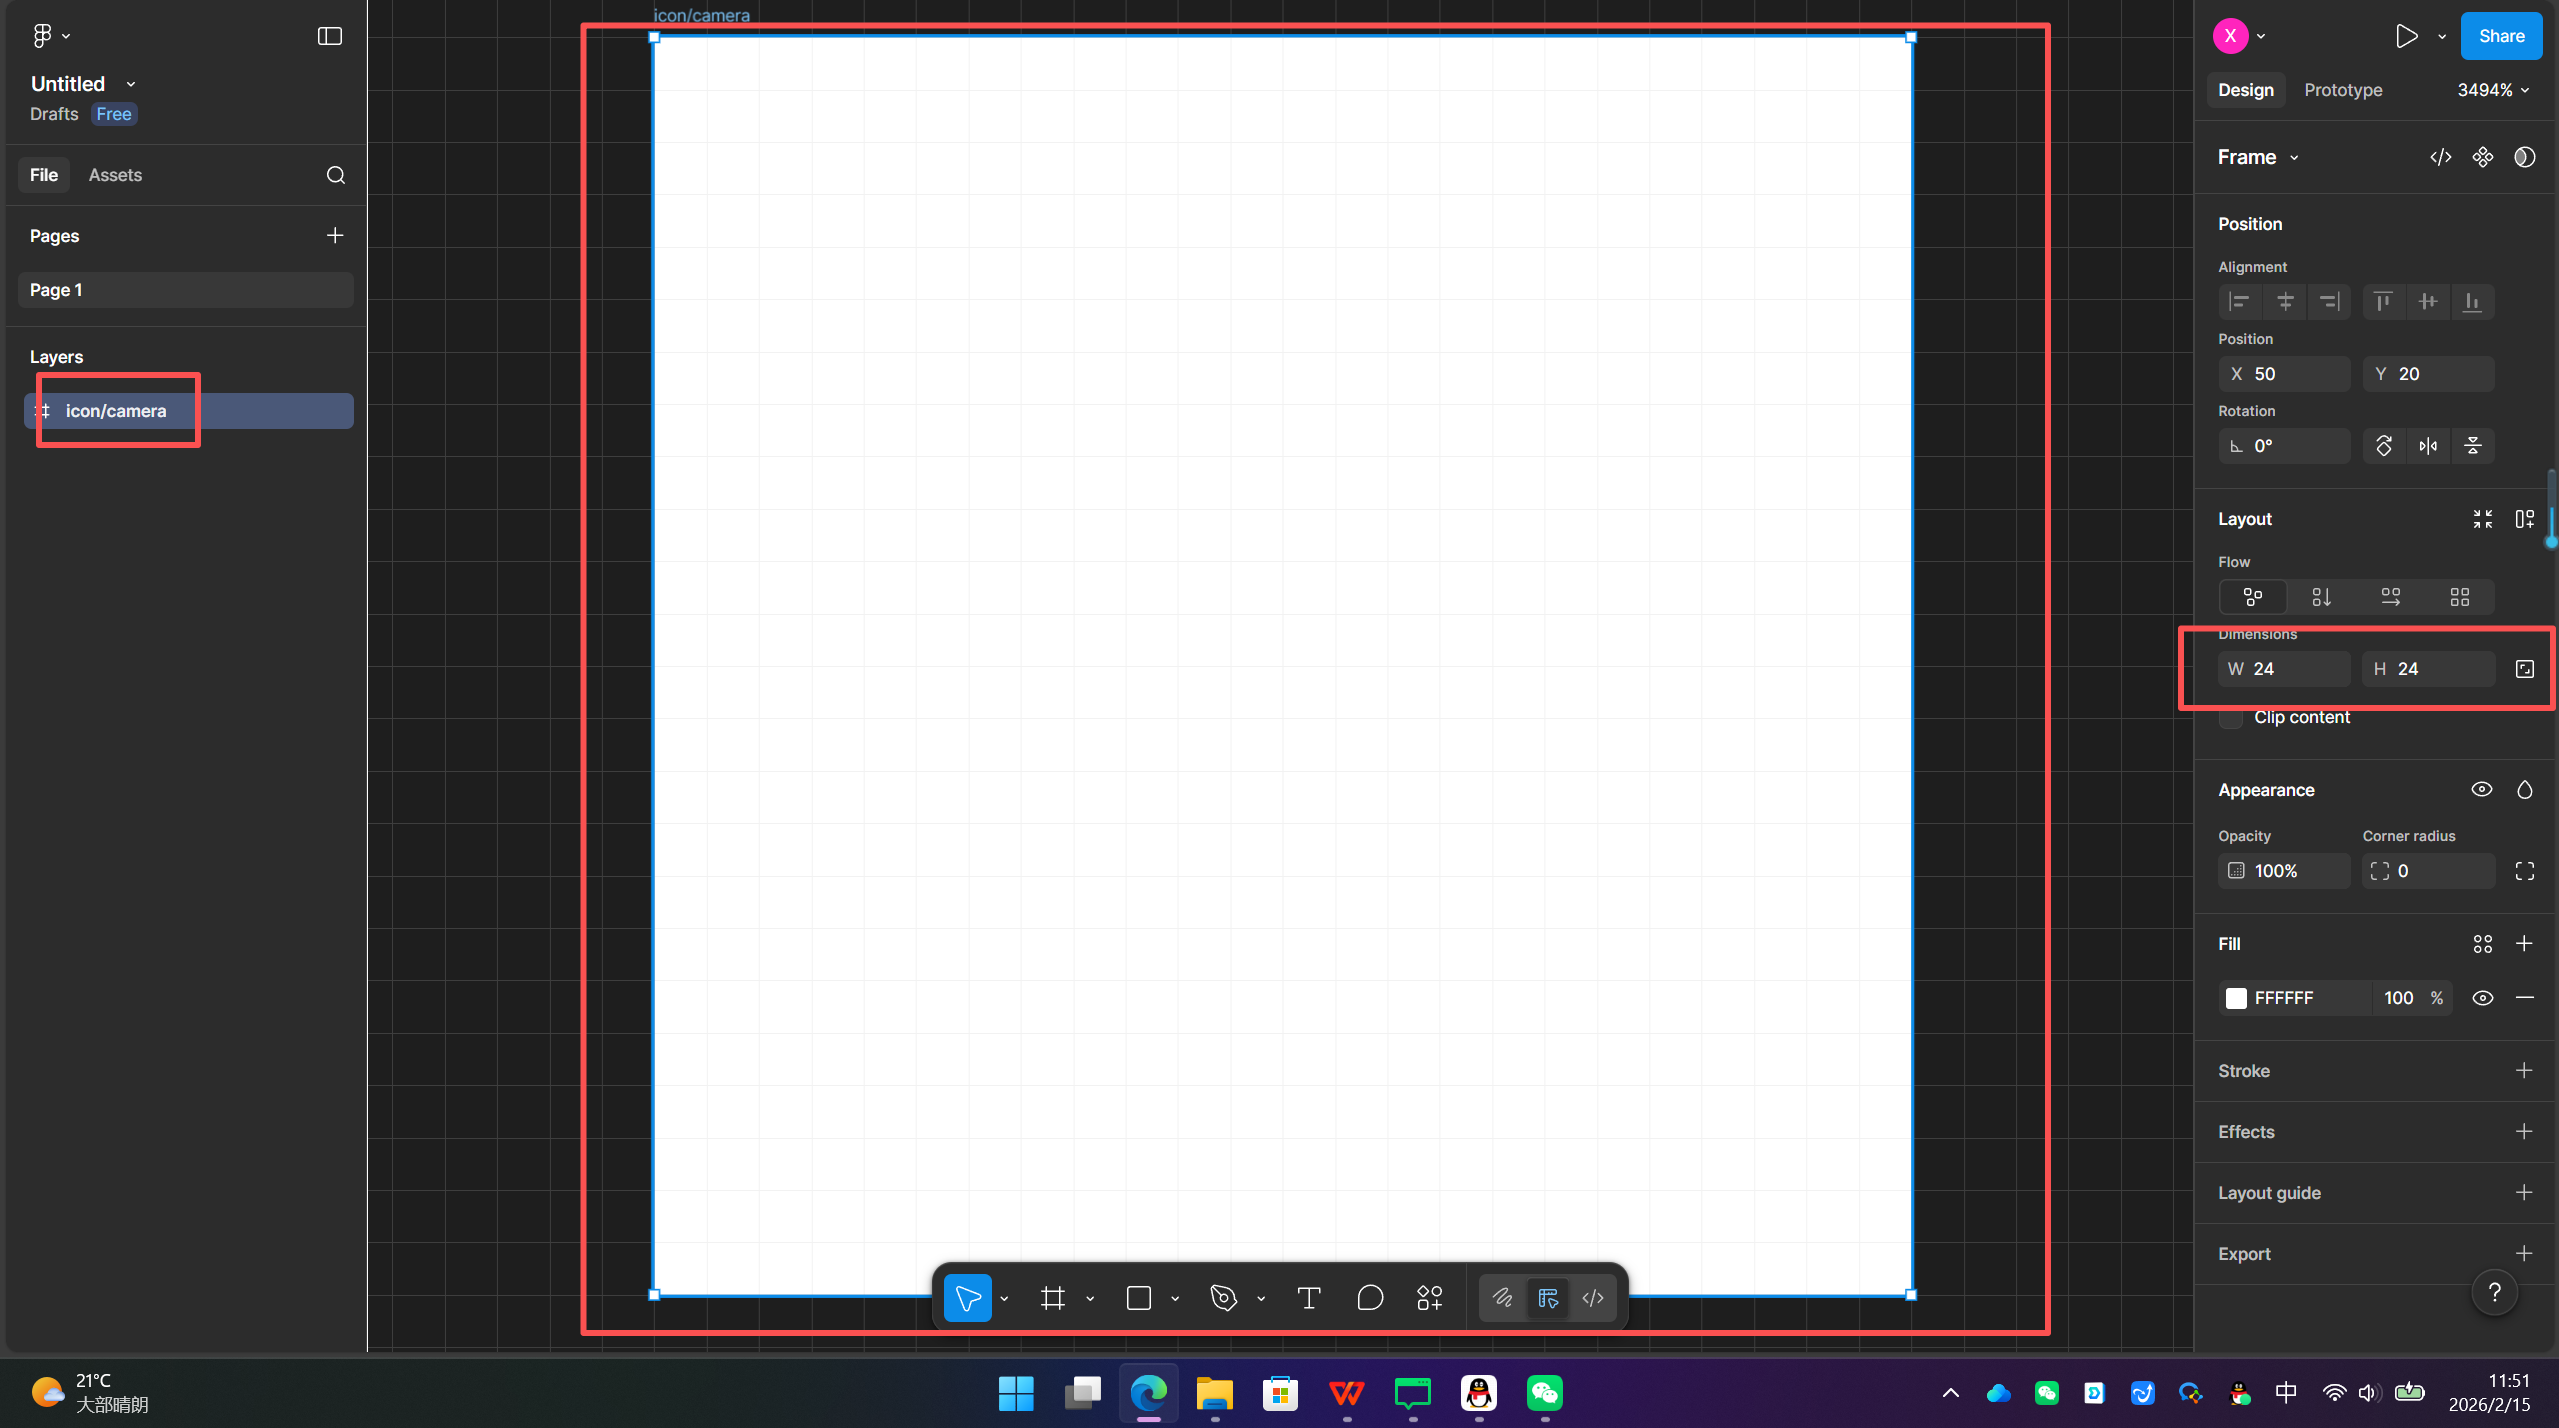Select the Comment tool

1370,1298
